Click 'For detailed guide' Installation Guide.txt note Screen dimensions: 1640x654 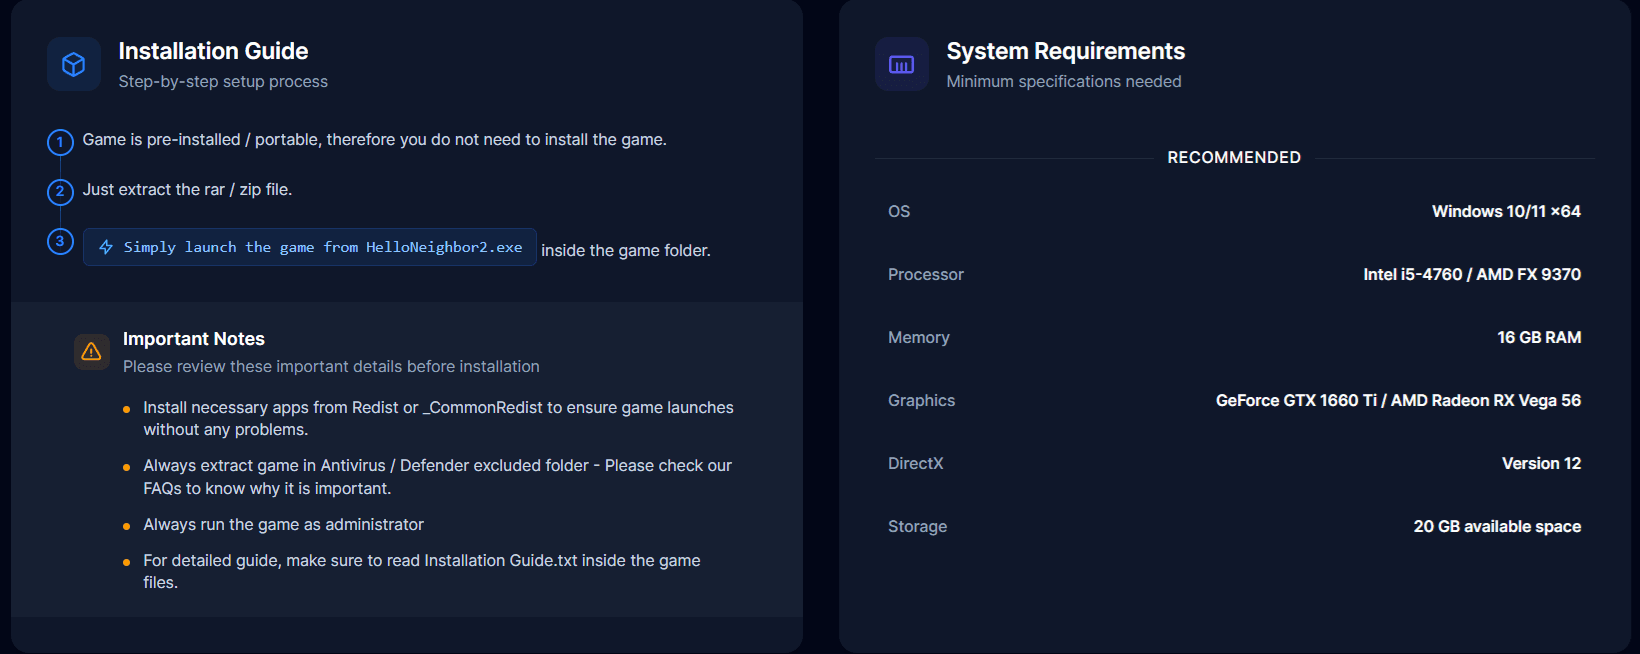tap(421, 572)
